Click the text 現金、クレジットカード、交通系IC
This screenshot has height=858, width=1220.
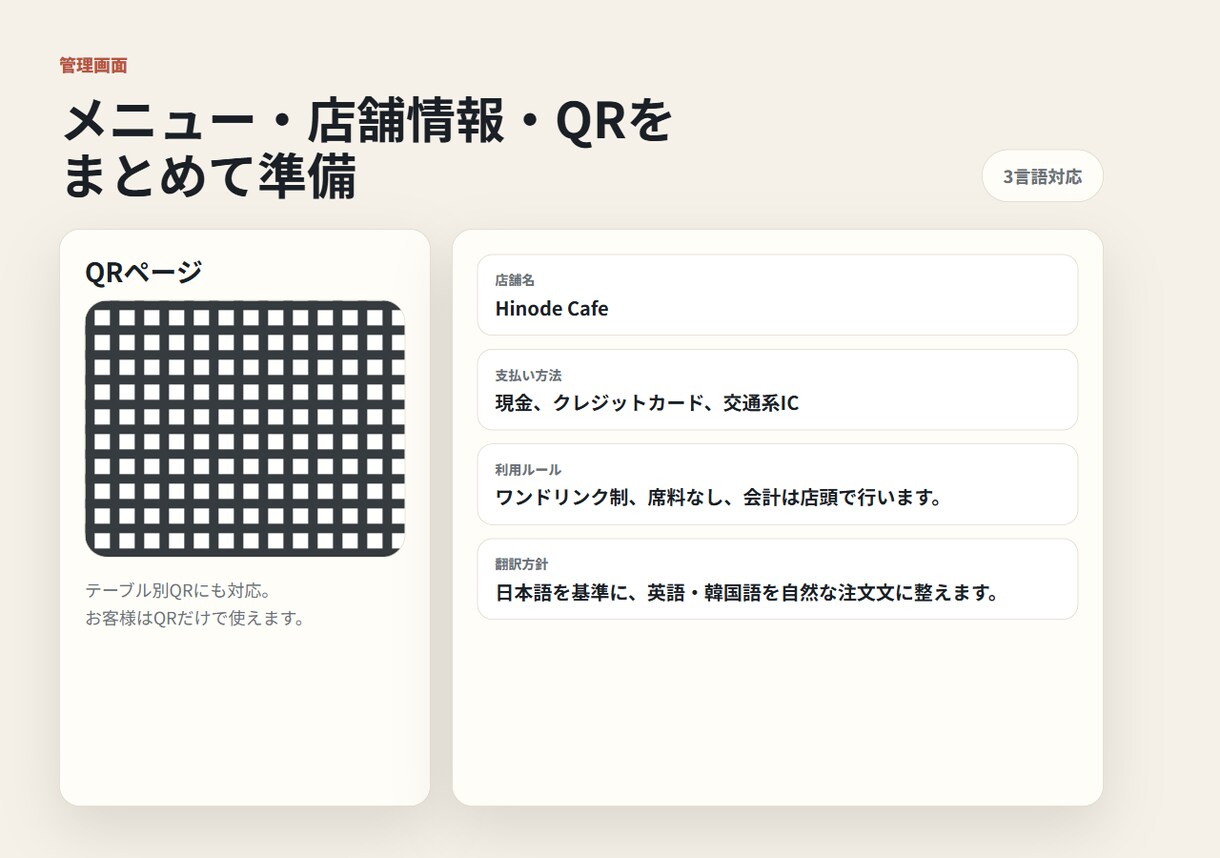(x=647, y=403)
